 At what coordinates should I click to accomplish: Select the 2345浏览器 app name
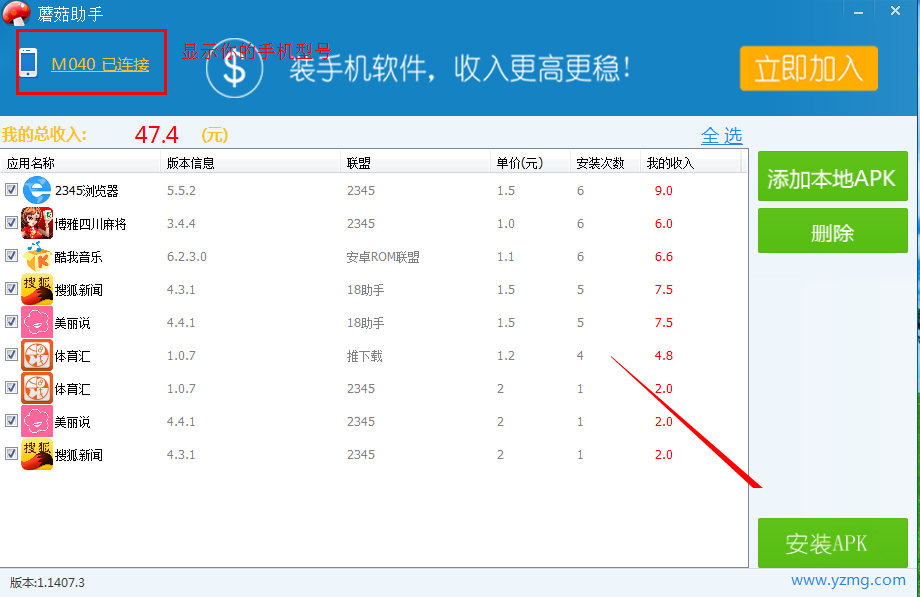point(87,191)
